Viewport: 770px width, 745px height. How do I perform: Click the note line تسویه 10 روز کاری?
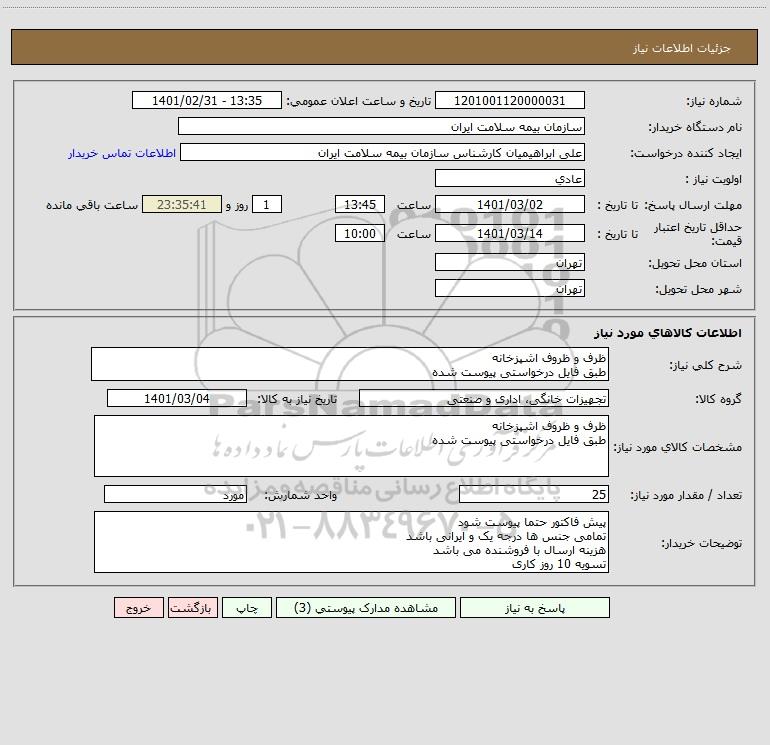point(559,564)
